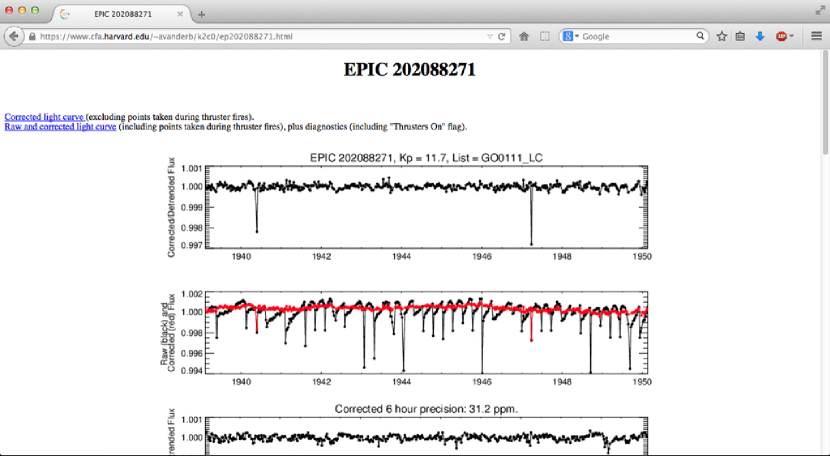Open a new tab with plus button
830x456 pixels.
tap(201, 14)
